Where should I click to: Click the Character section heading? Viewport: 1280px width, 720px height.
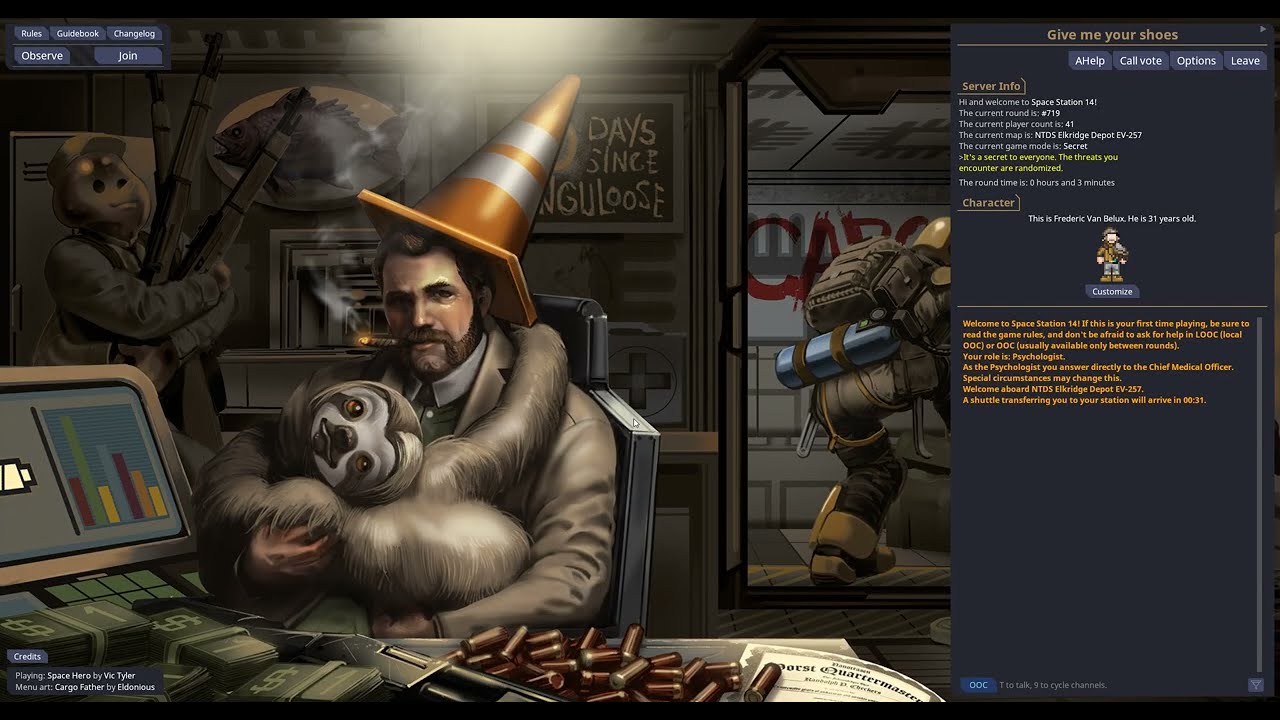point(988,202)
